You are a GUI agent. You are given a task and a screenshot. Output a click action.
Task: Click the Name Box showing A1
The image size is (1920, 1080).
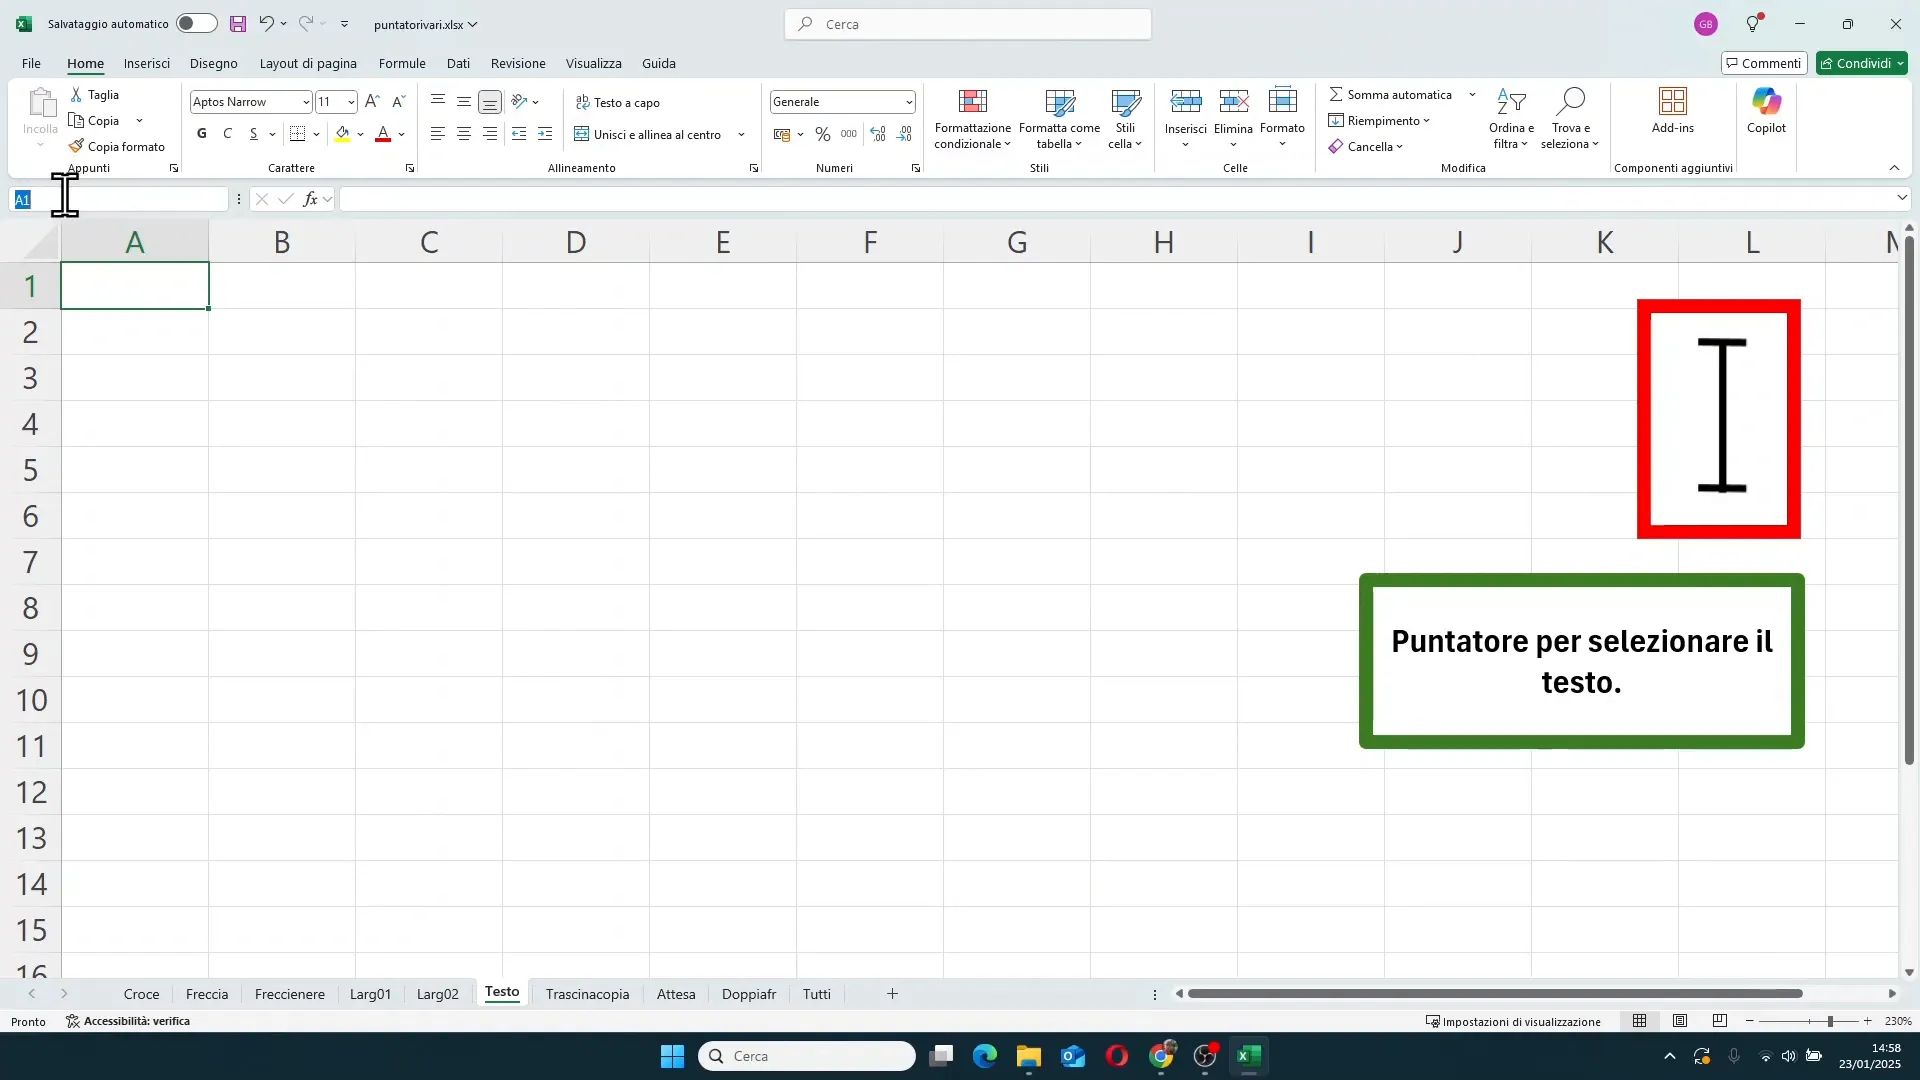[x=119, y=199]
